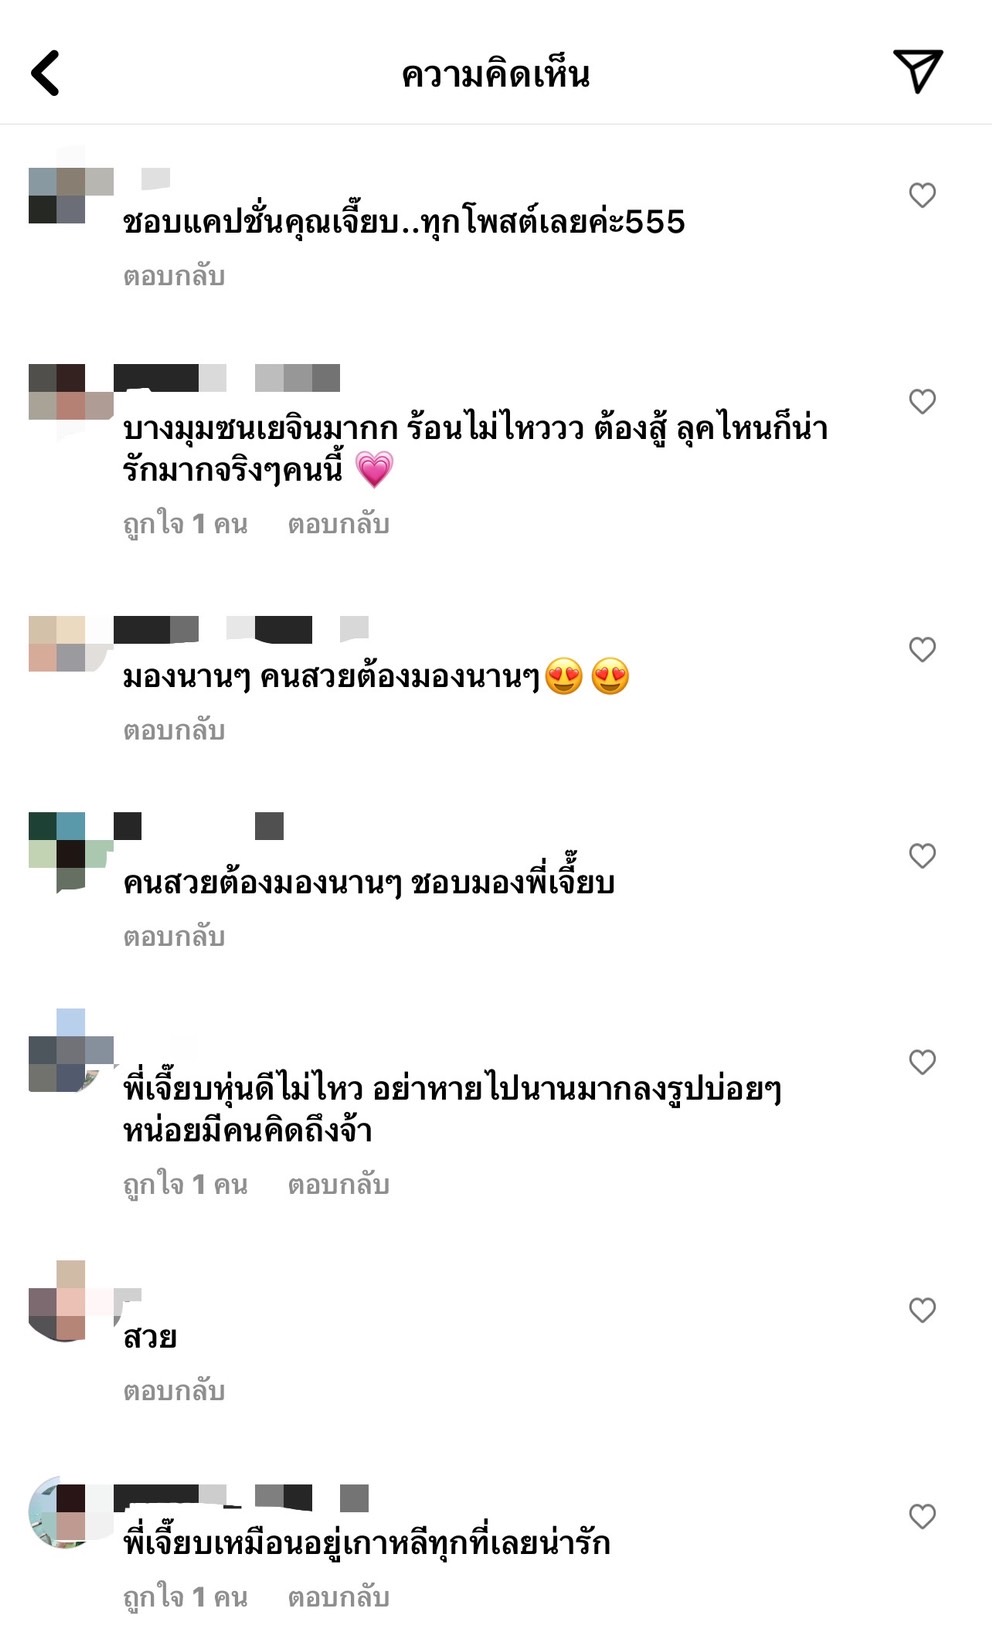
Task: Tap heart on 'เหมือนอยู่เกาหลี' comment
Action: pyautogui.click(x=922, y=1517)
